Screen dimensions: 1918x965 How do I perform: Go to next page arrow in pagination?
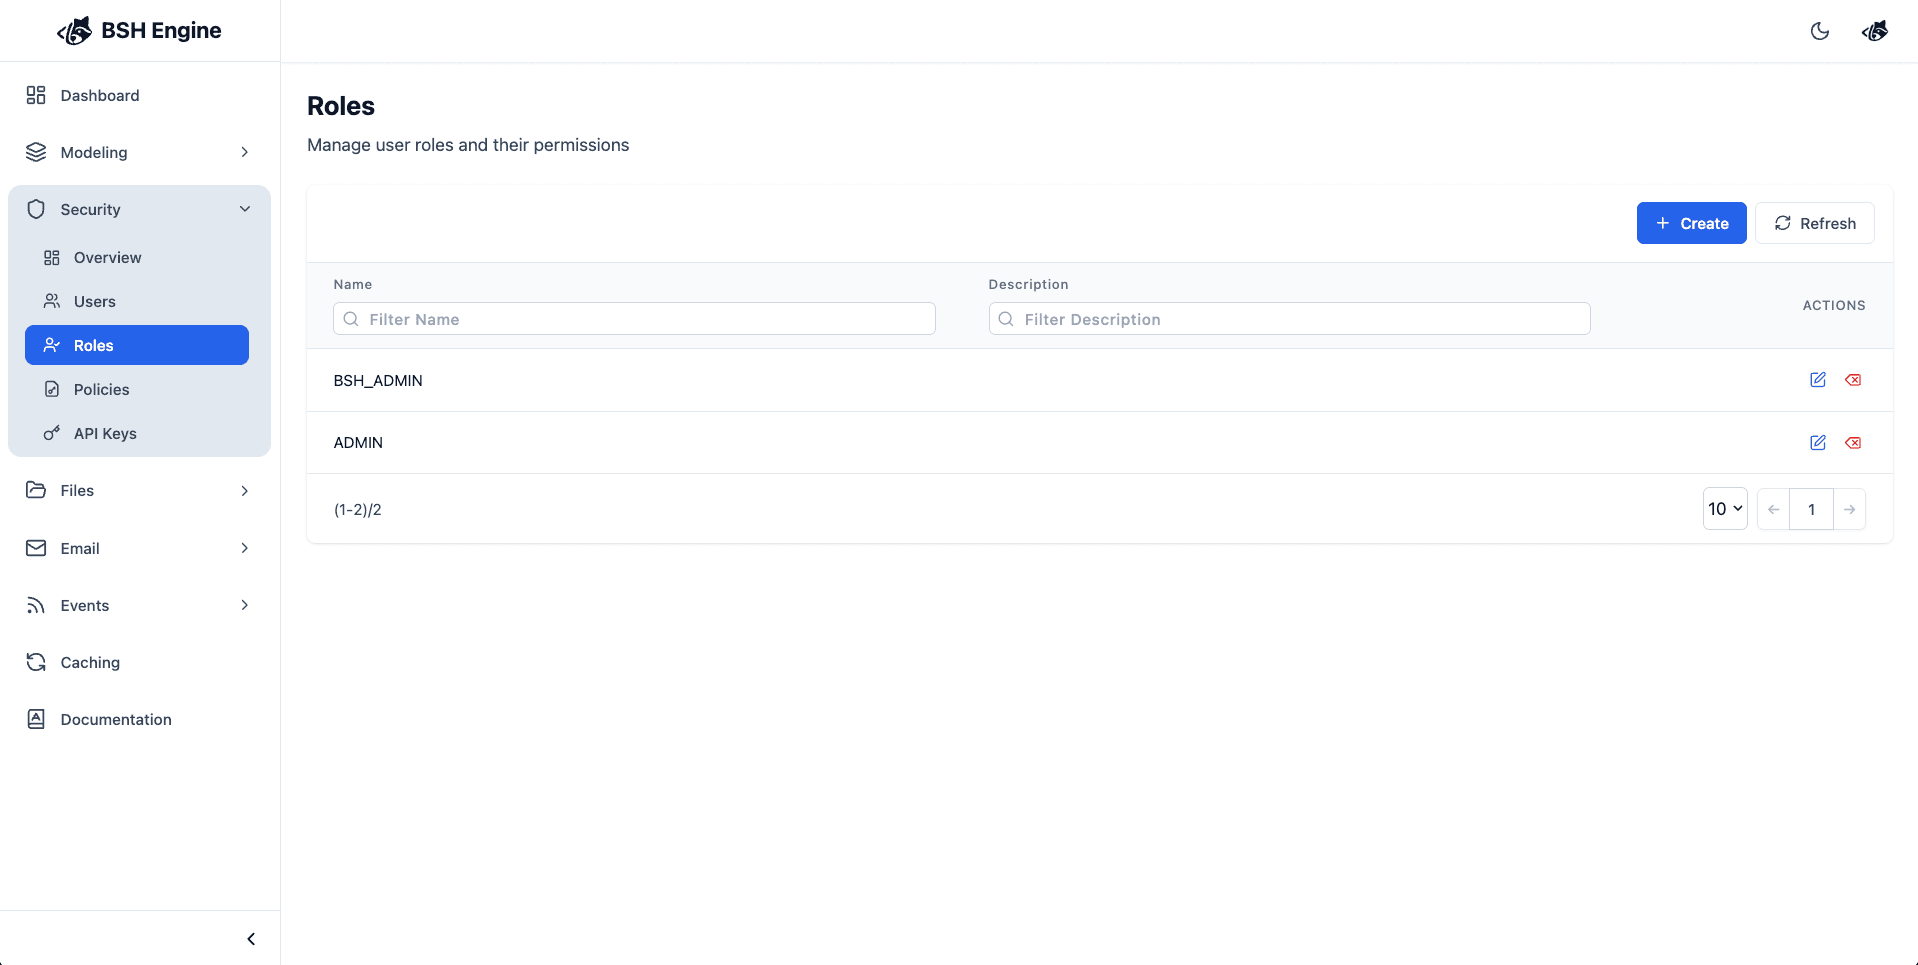point(1849,509)
